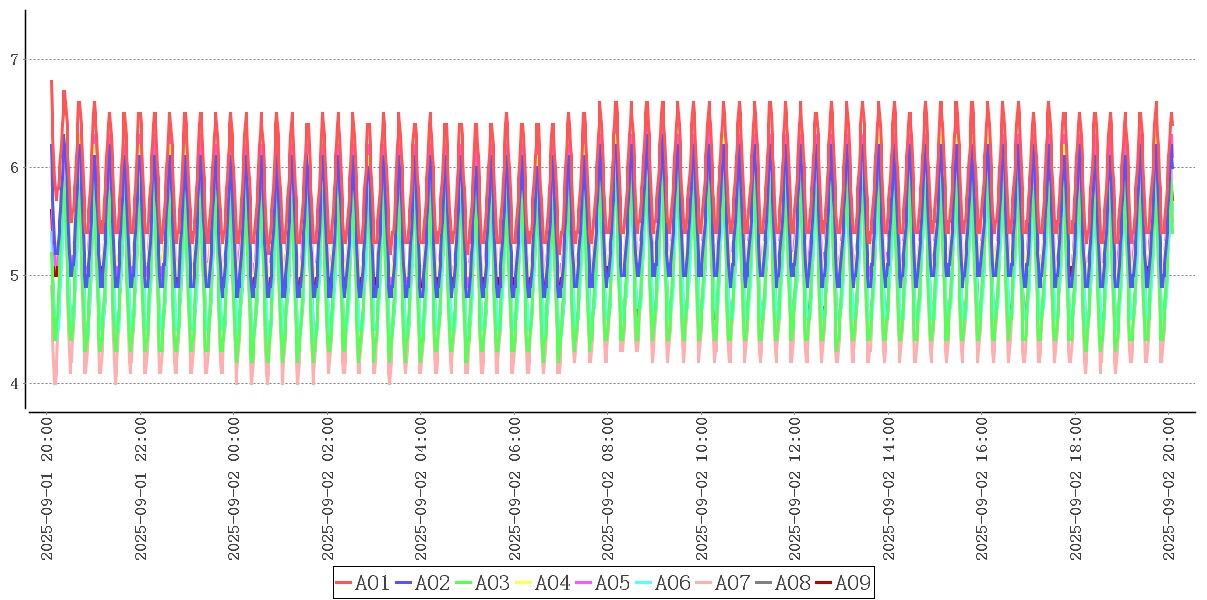1207x600 pixels.
Task: Click the y-axis value 4 label
Action: pyautogui.click(x=14, y=384)
